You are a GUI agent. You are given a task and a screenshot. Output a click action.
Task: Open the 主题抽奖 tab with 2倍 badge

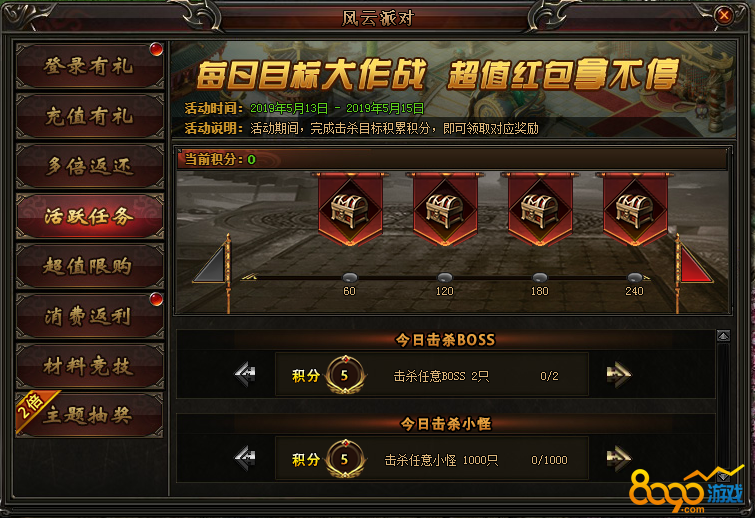tap(90, 415)
